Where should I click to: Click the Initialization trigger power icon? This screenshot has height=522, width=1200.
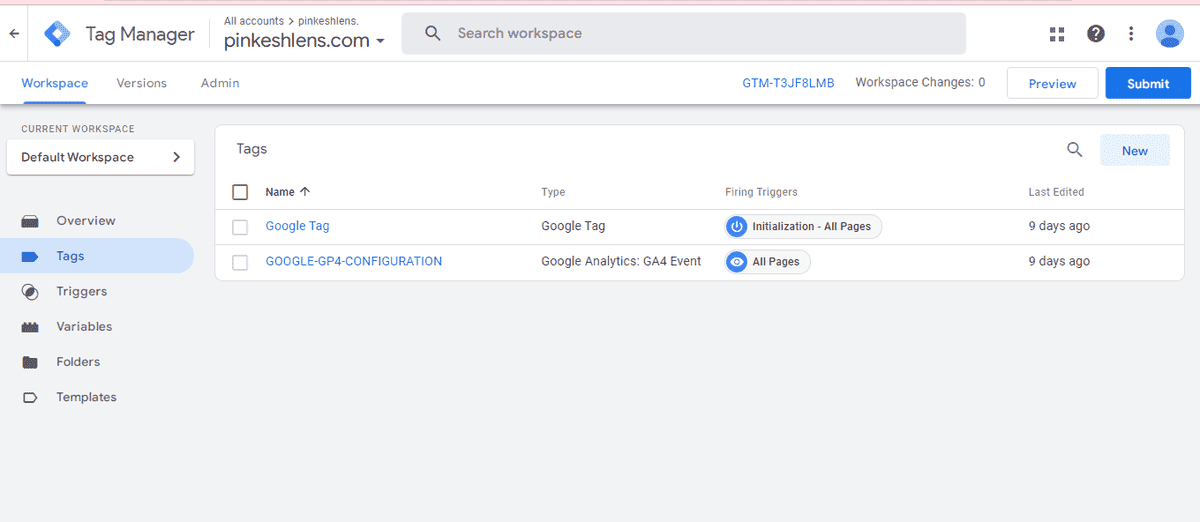click(737, 227)
